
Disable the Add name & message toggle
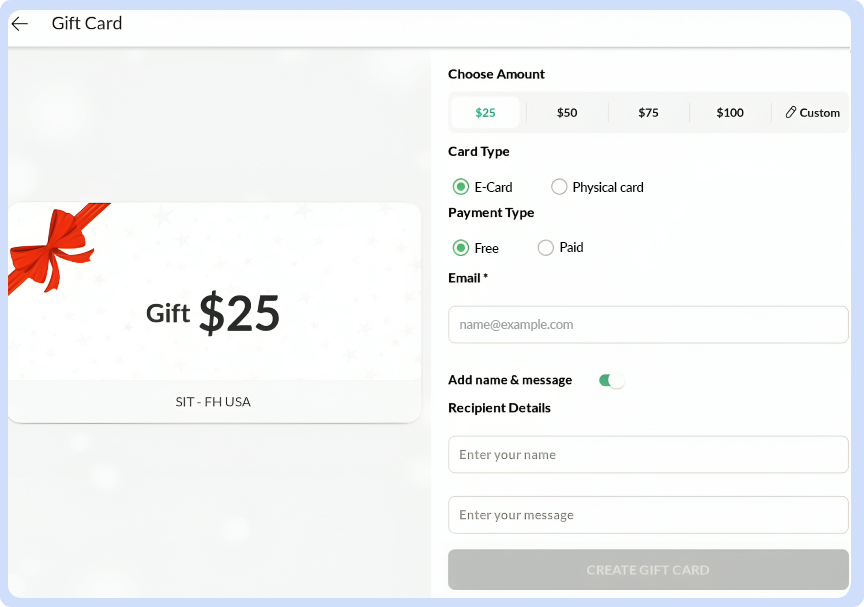611,380
